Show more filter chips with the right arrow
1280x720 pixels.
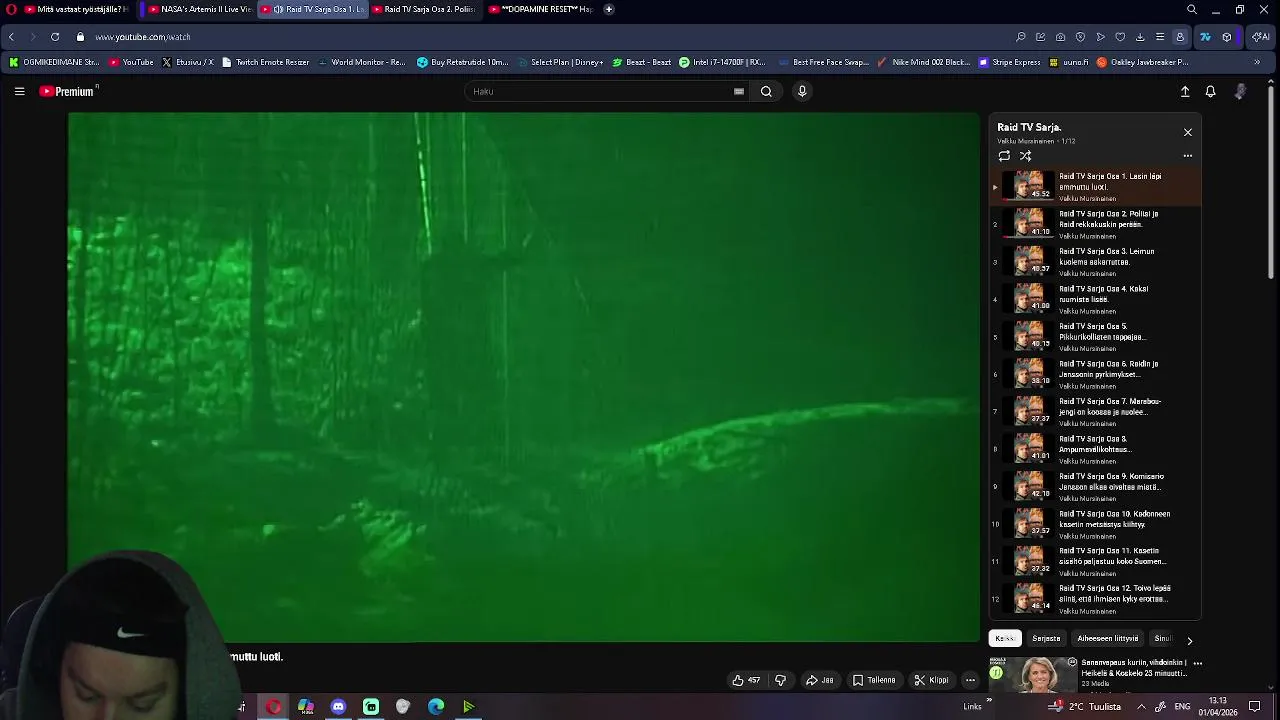coord(1189,640)
